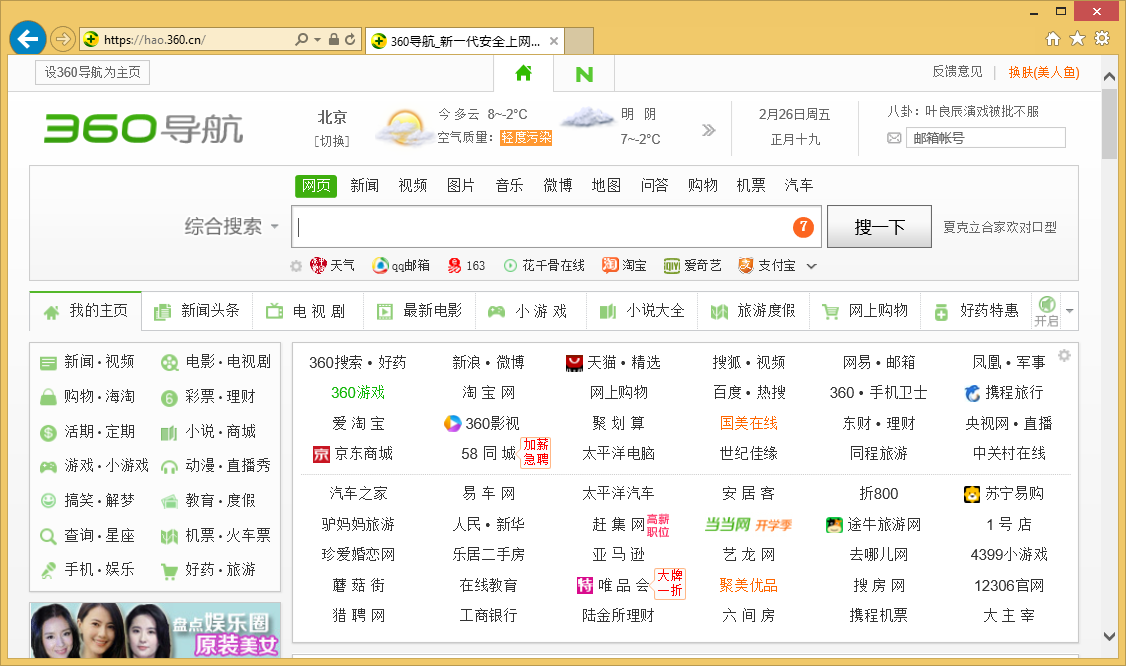Click the page scroll down arrow
This screenshot has width=1126, height=666.
(x=1109, y=637)
